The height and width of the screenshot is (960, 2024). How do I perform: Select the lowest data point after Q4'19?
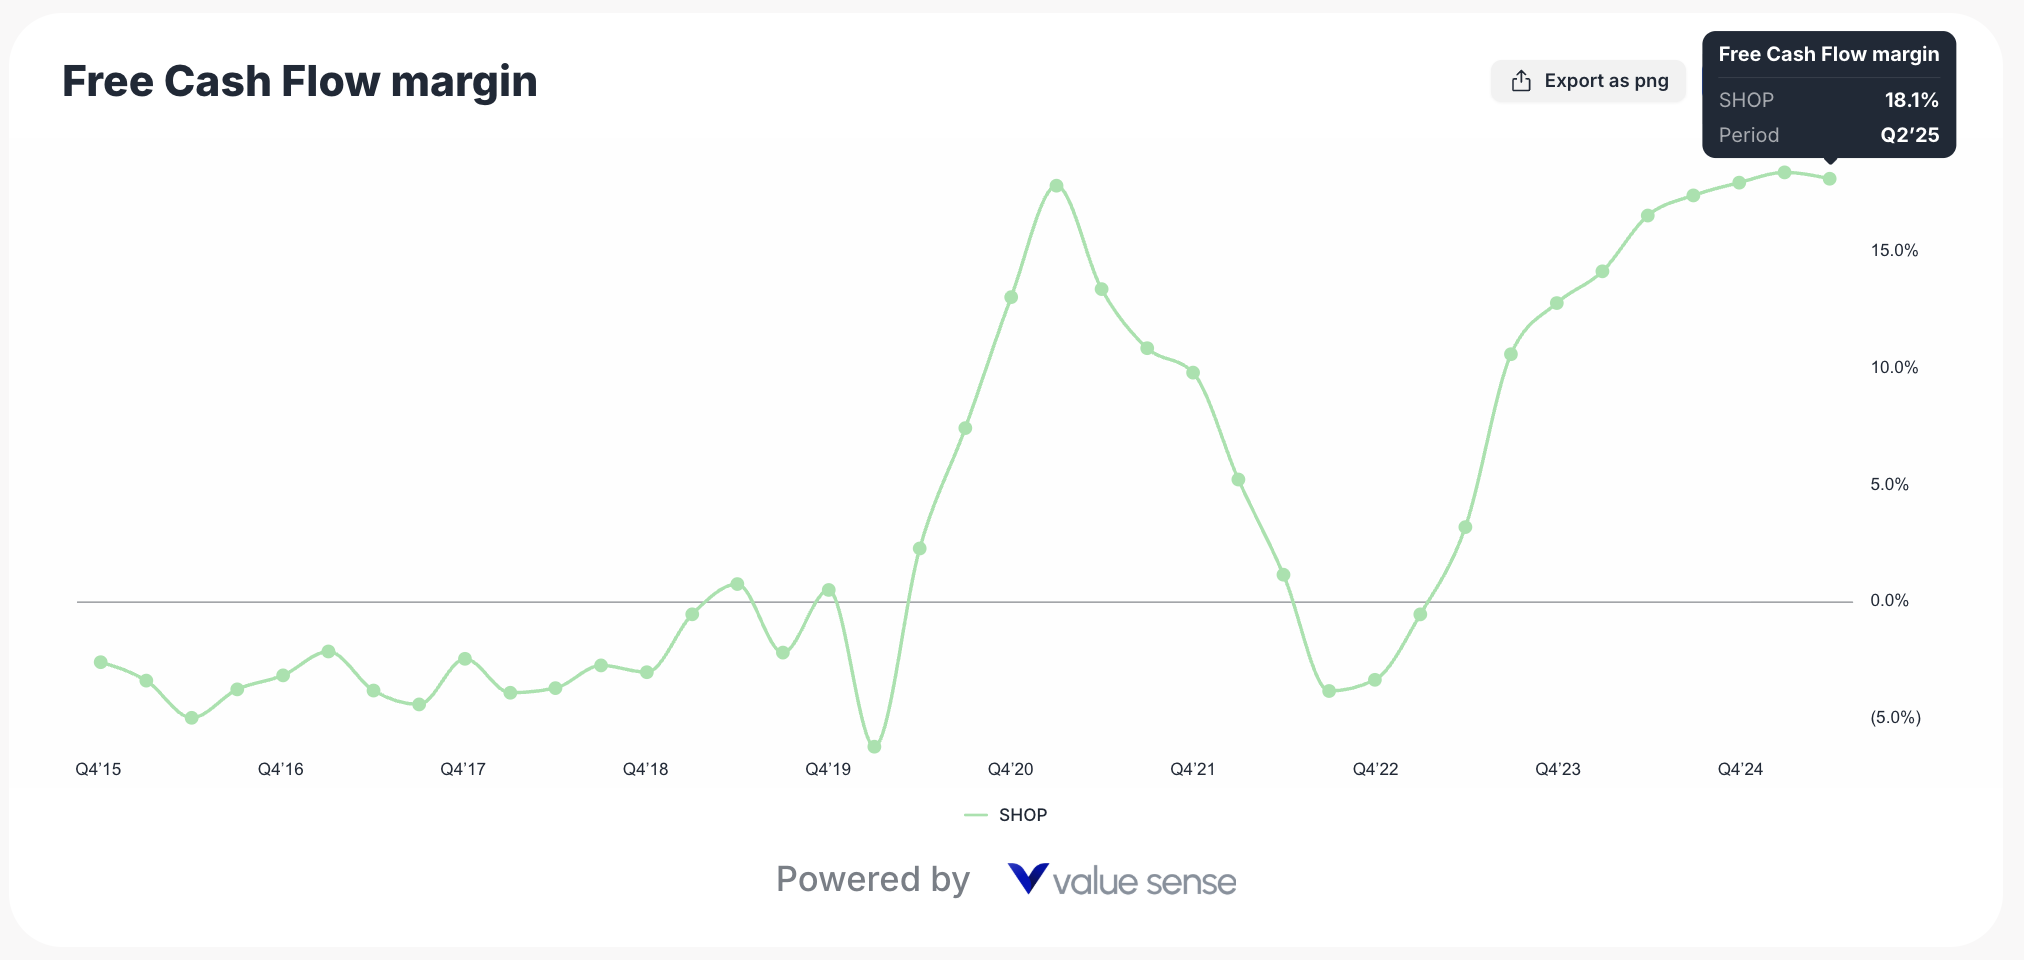click(873, 745)
